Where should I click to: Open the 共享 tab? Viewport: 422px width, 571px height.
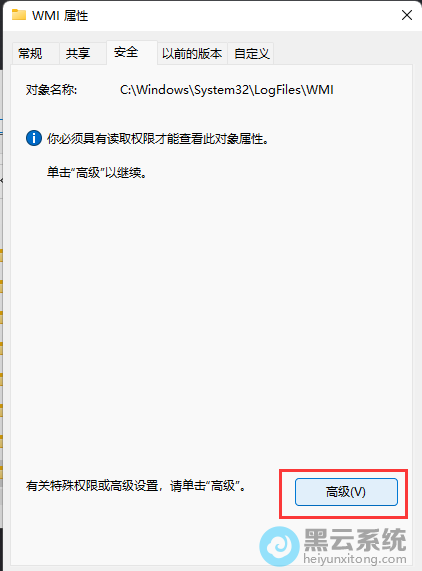point(82,54)
